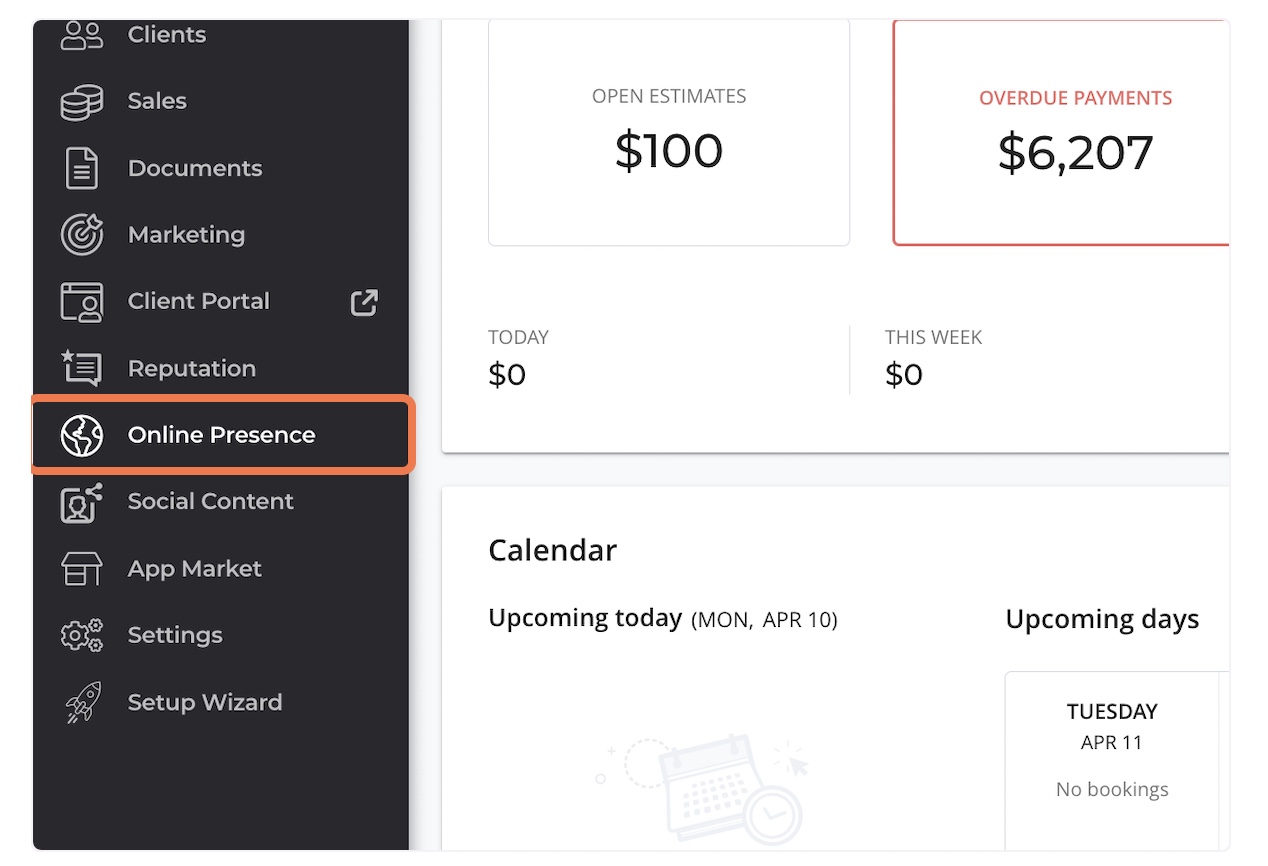1268x866 pixels.
Task: Click the Online Presence globe icon
Action: [x=82, y=436]
